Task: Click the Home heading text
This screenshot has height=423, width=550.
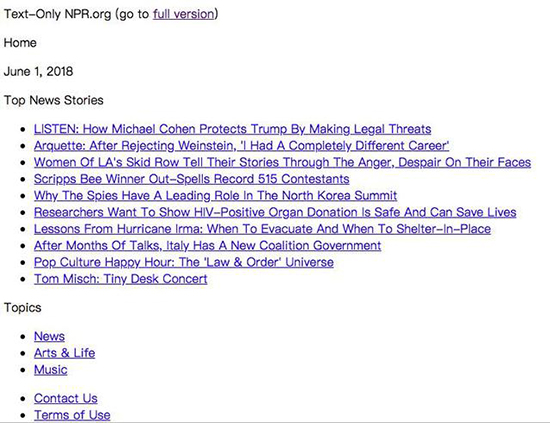Action: point(20,43)
